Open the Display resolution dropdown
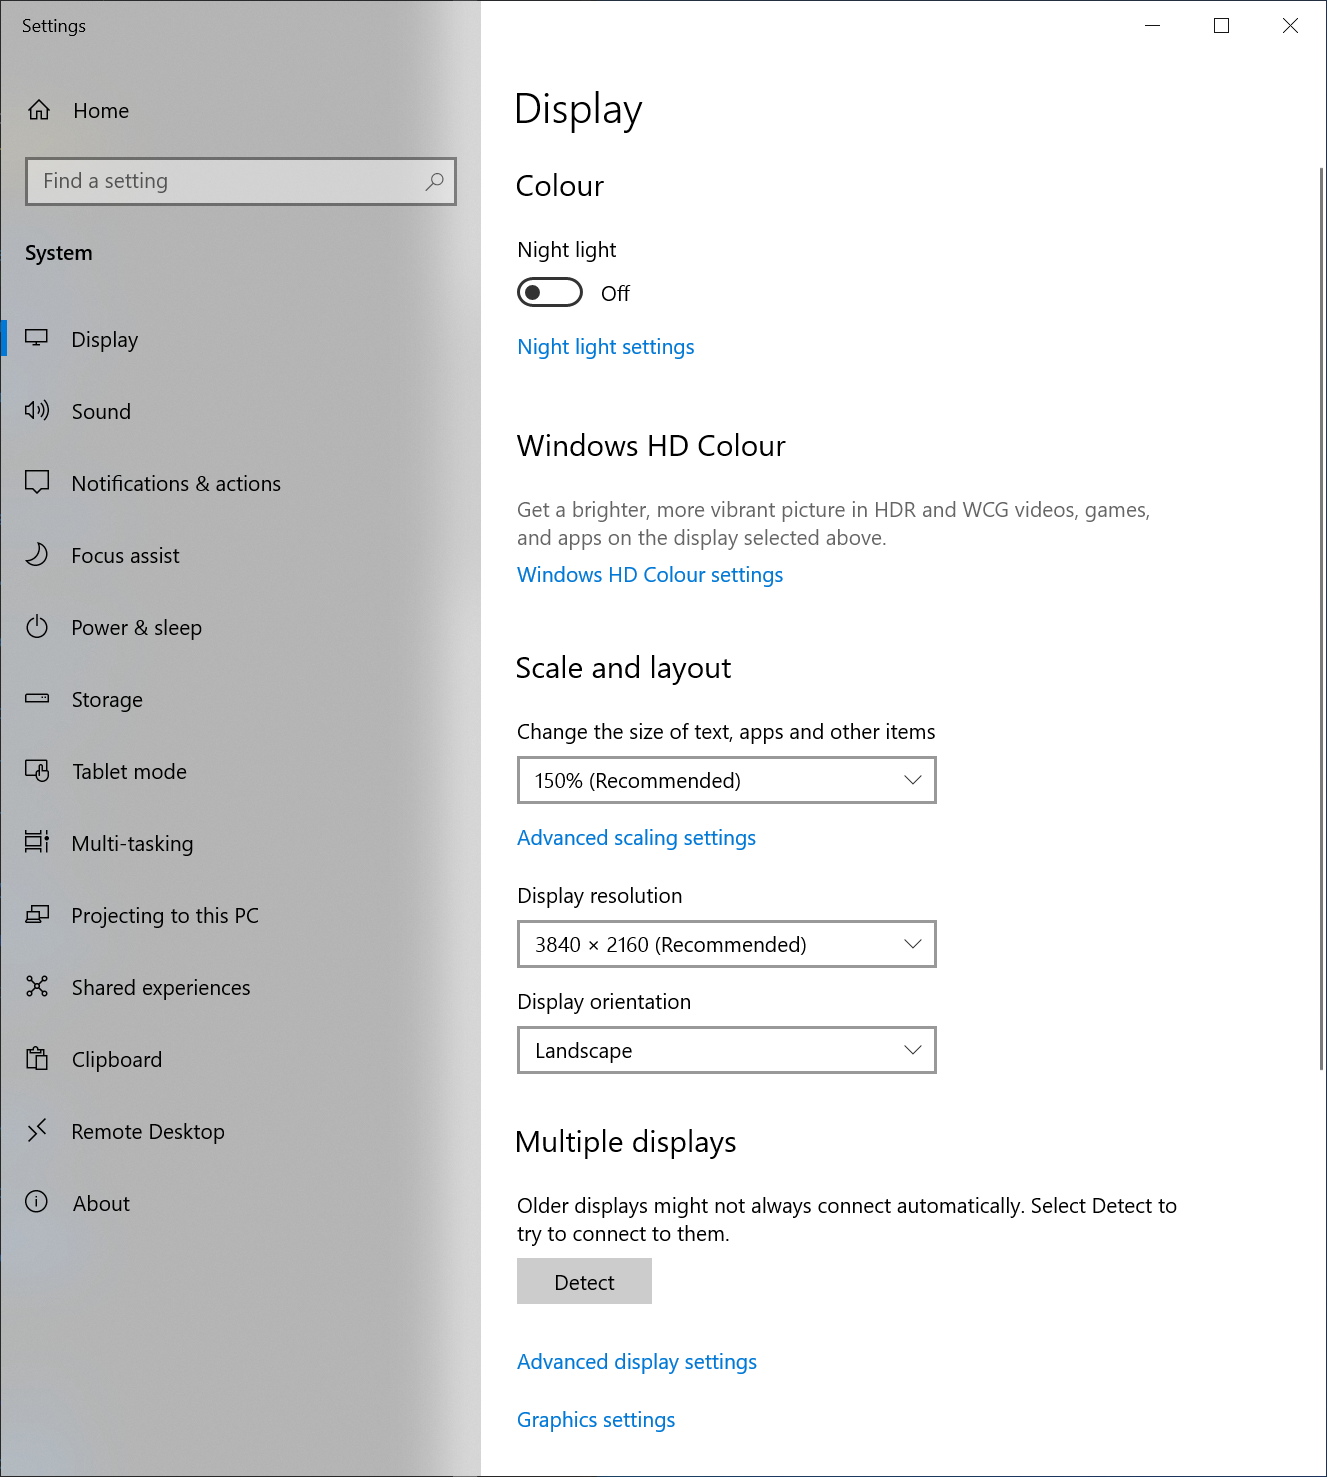The height and width of the screenshot is (1477, 1327). (727, 944)
